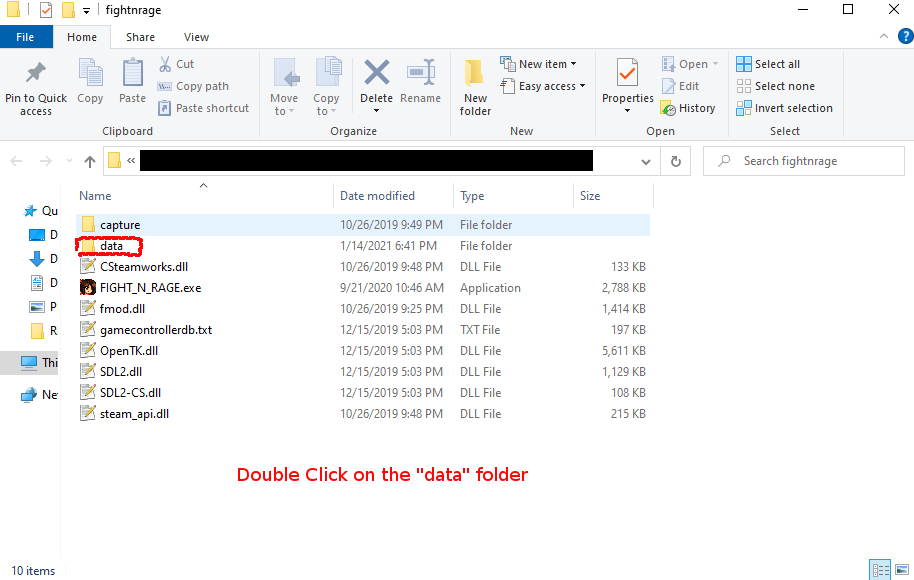Image resolution: width=914 pixels, height=580 pixels.
Task: Select the capture folder
Action: point(363,225)
